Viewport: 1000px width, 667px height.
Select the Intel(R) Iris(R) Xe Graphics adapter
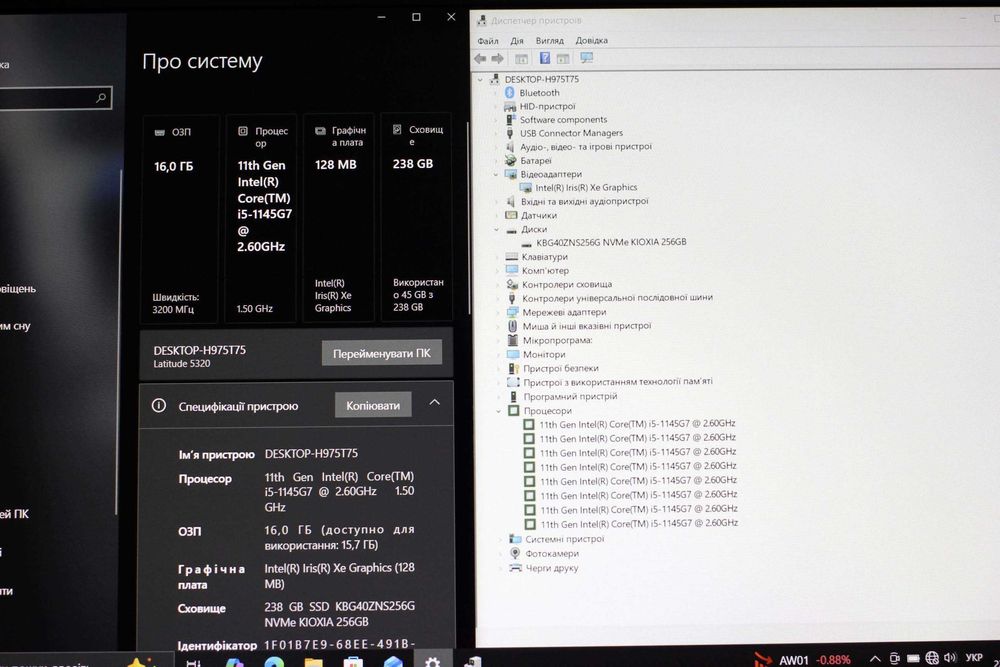pos(586,187)
